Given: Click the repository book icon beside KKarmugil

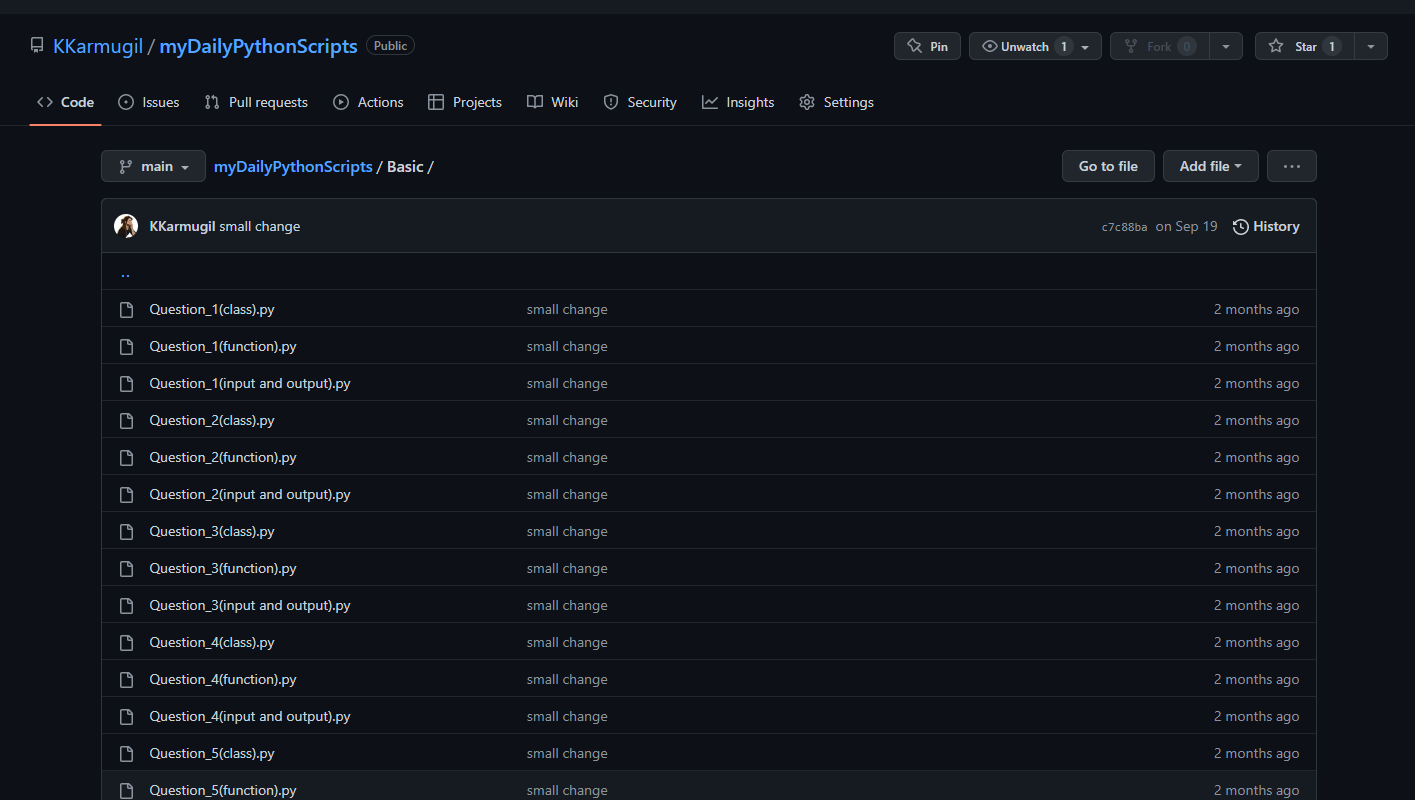Looking at the screenshot, I should coord(37,46).
